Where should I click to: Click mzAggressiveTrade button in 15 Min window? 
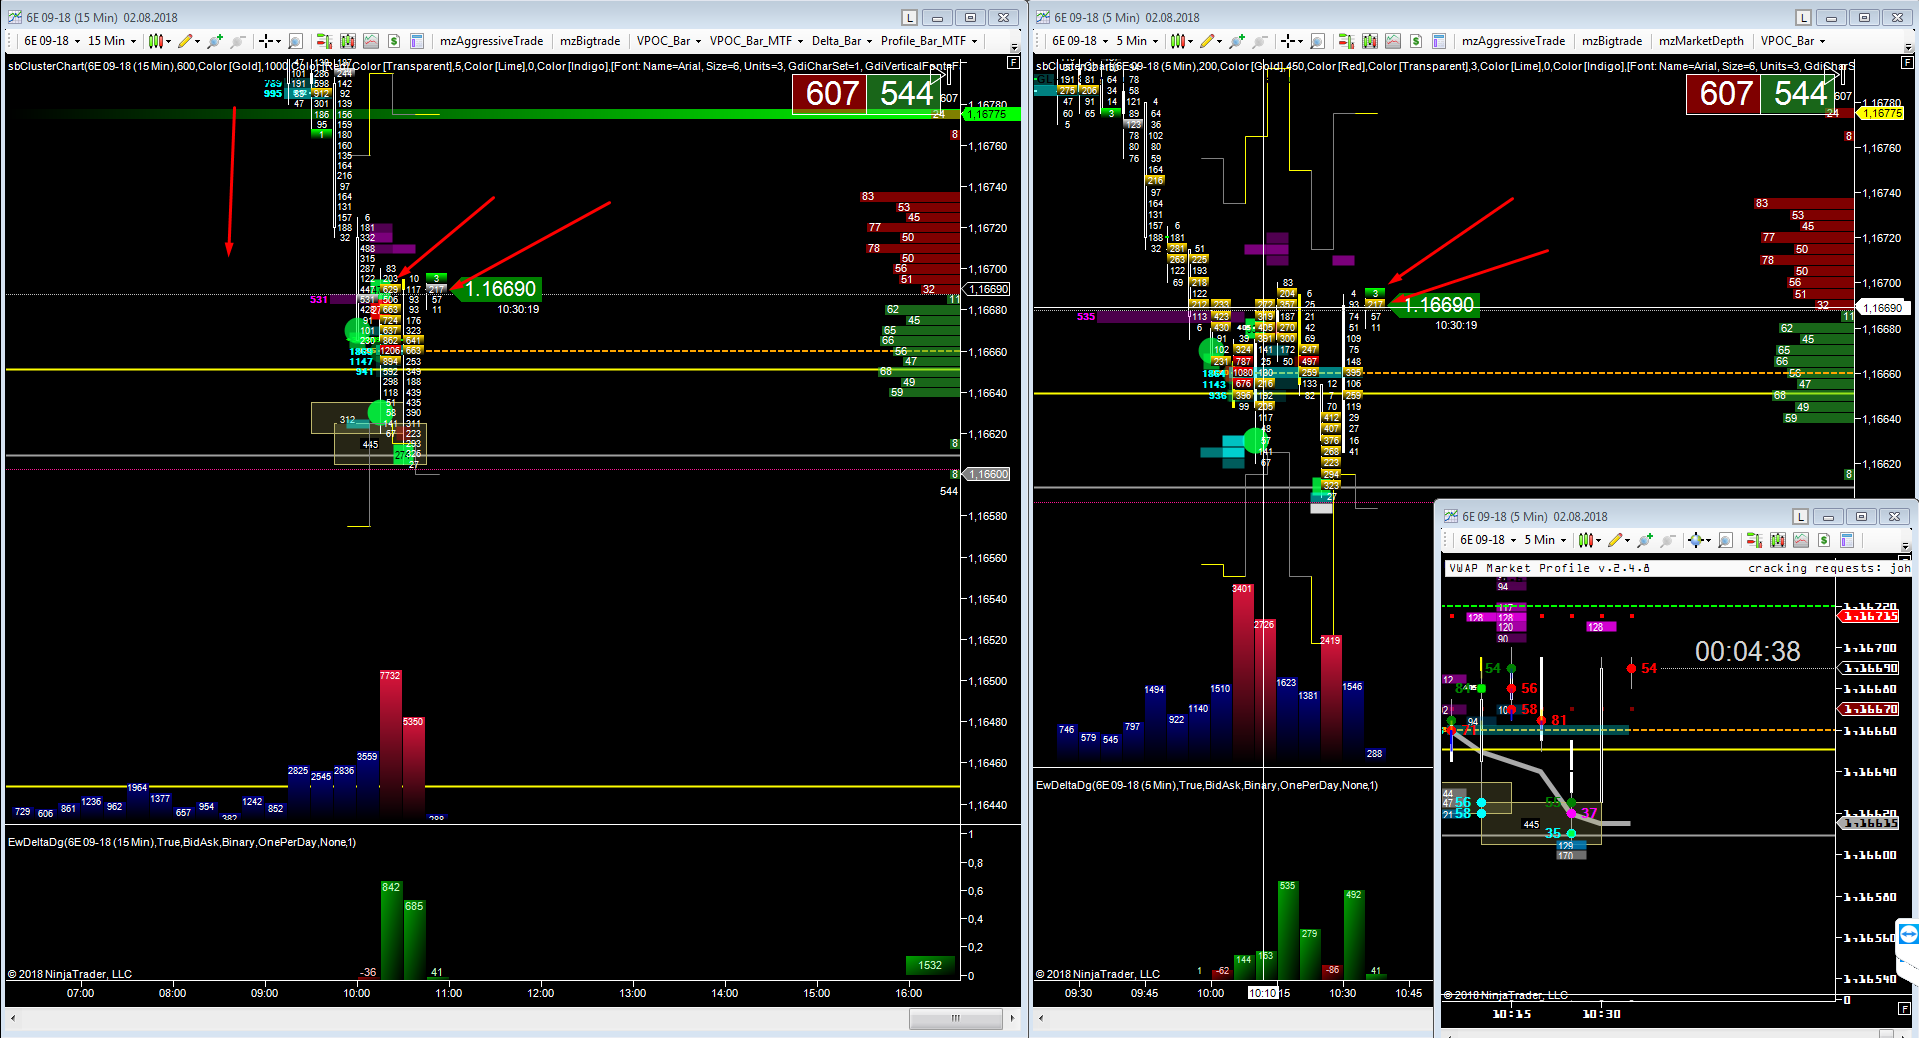pos(491,41)
